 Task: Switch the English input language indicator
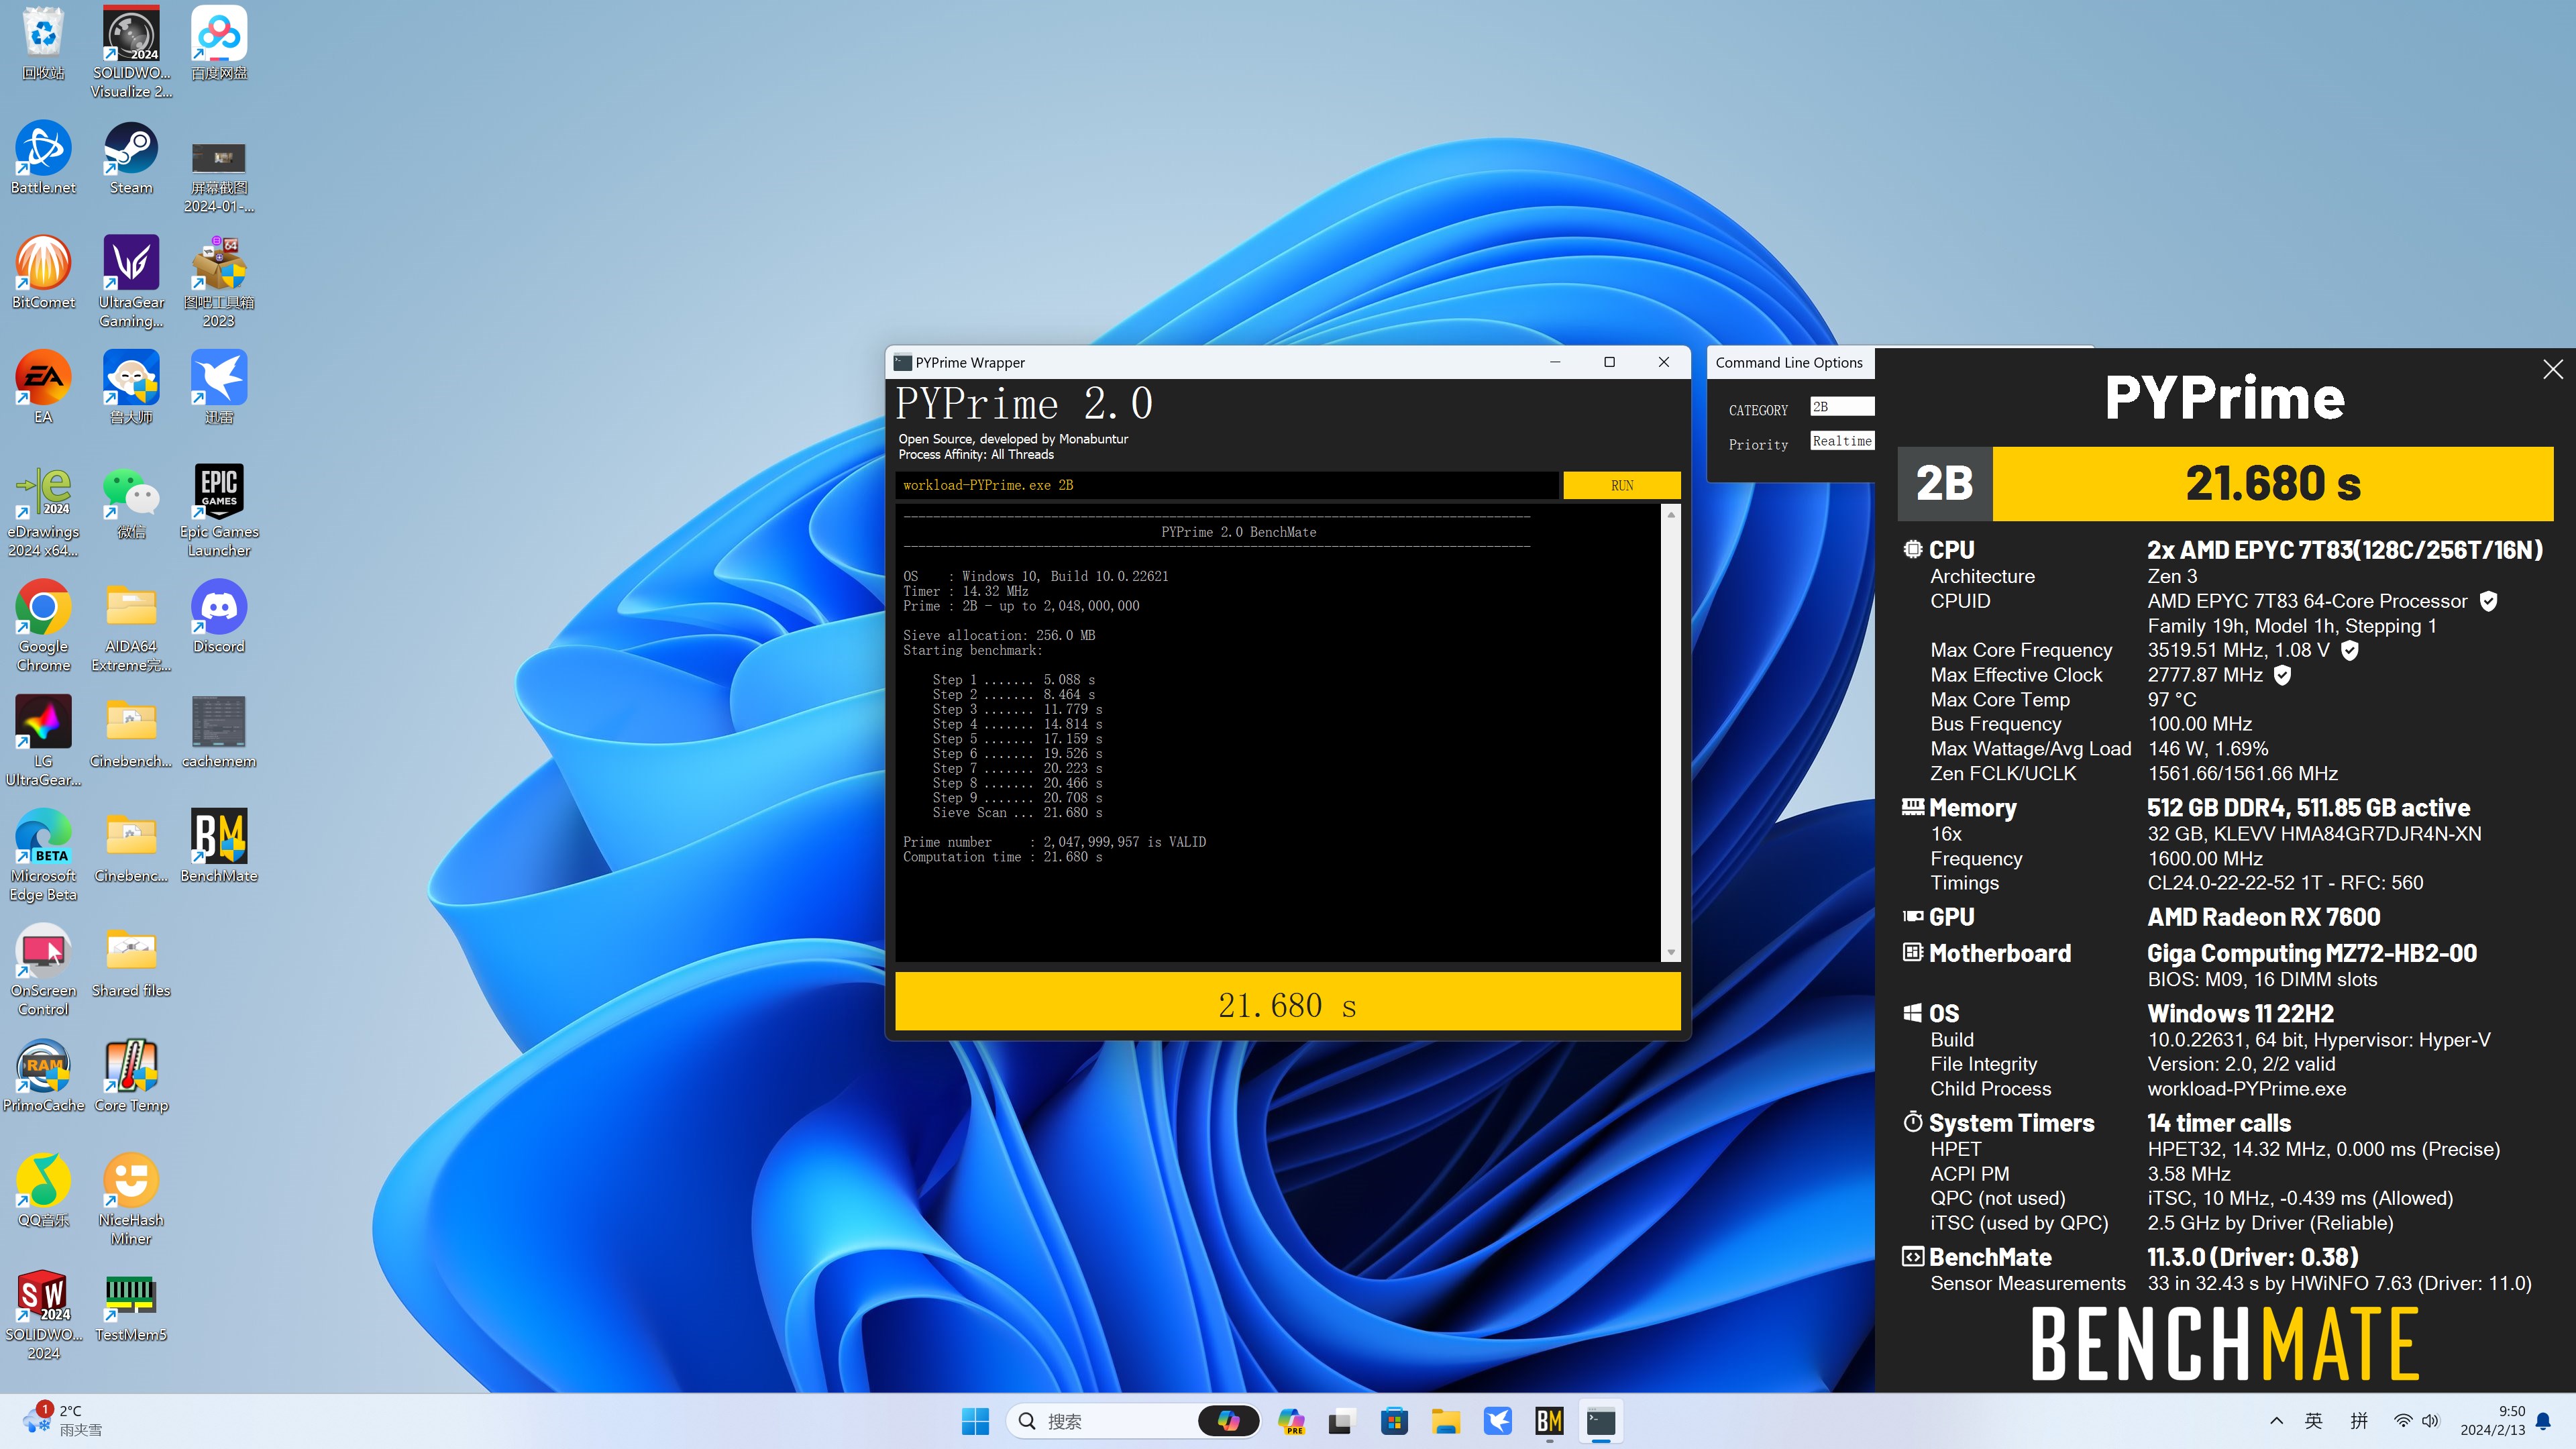tap(2313, 1421)
